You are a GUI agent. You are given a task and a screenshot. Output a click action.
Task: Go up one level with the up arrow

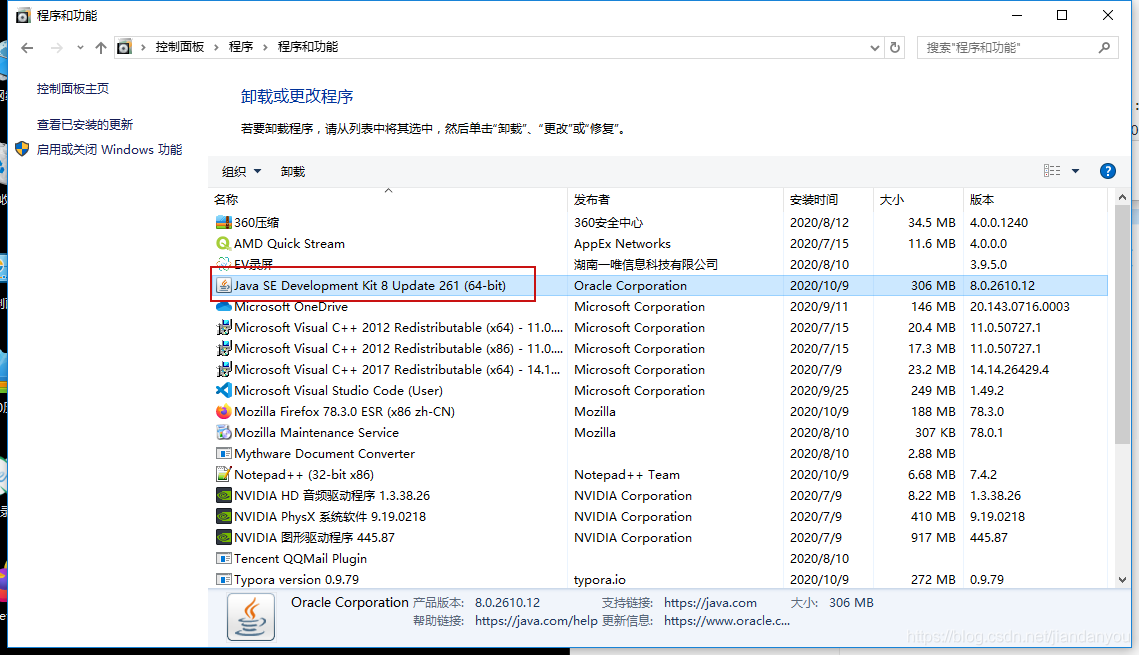[101, 48]
